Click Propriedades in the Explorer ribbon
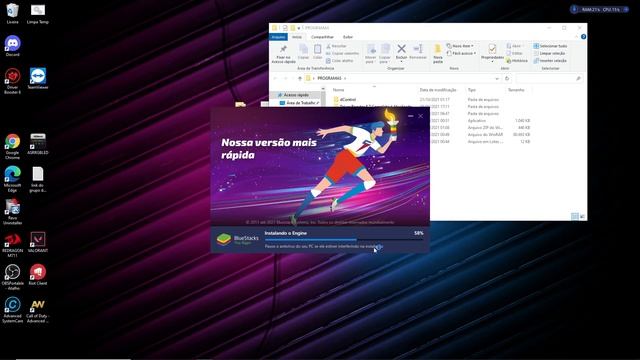This screenshot has height=360, width=640. [492, 53]
